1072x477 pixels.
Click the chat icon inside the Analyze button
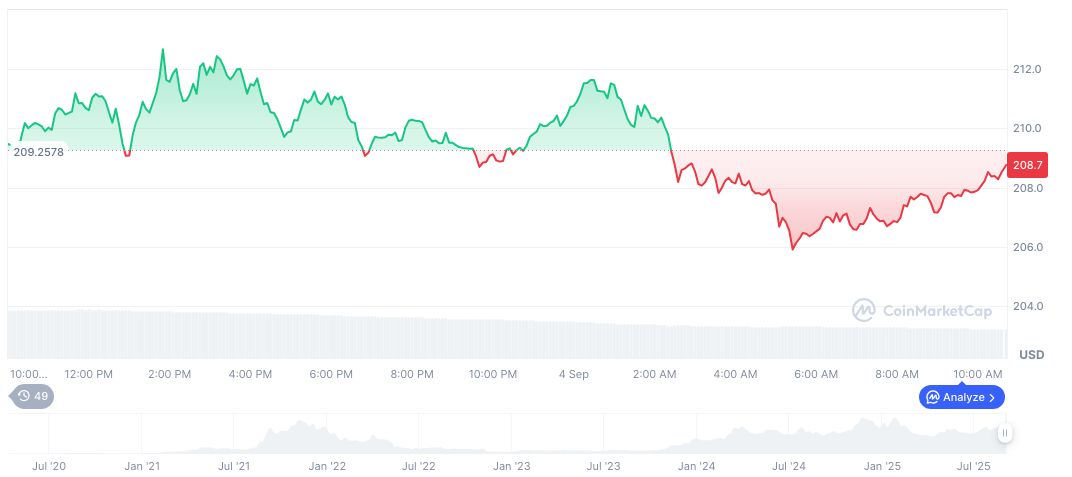tap(932, 397)
